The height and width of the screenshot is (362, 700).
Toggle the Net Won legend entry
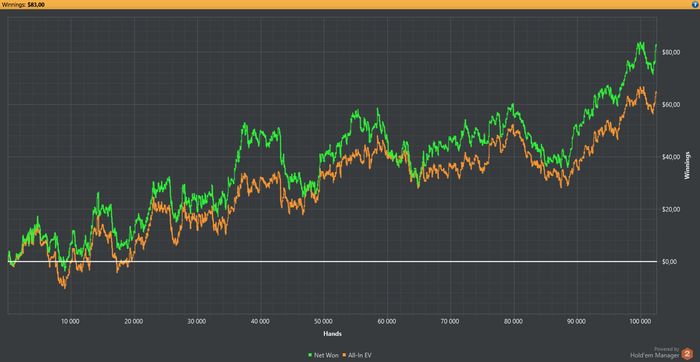324,355
